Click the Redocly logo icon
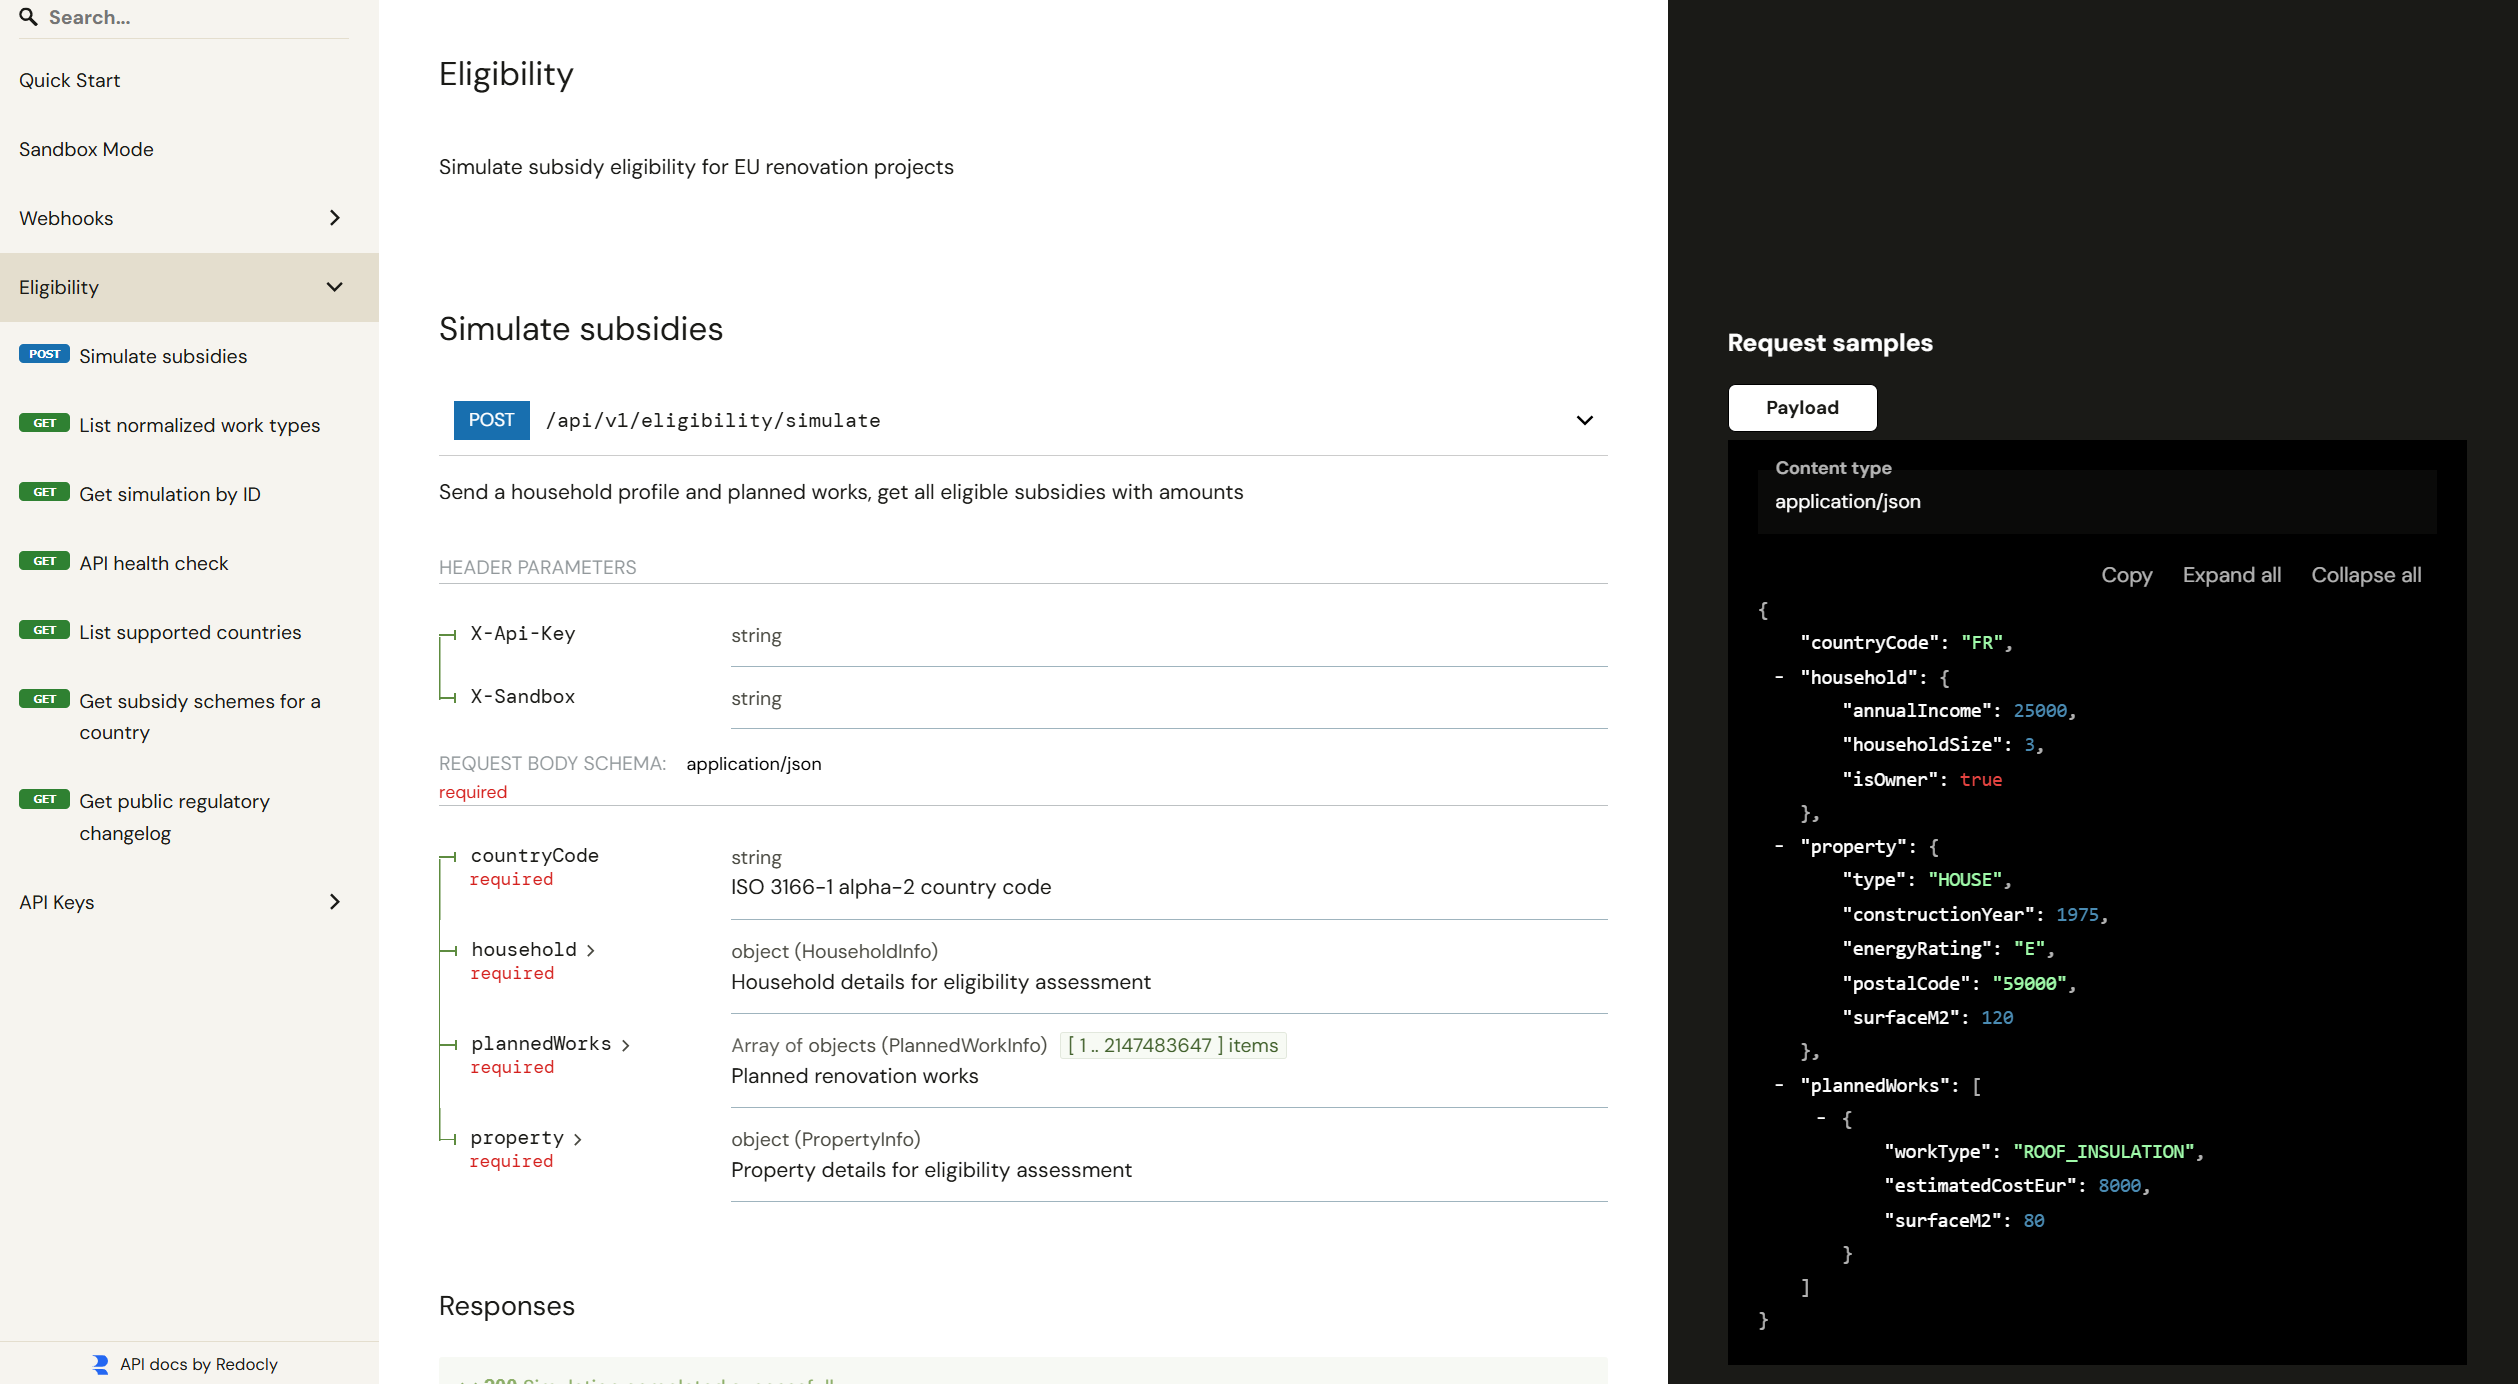The width and height of the screenshot is (2518, 1384). 100,1364
